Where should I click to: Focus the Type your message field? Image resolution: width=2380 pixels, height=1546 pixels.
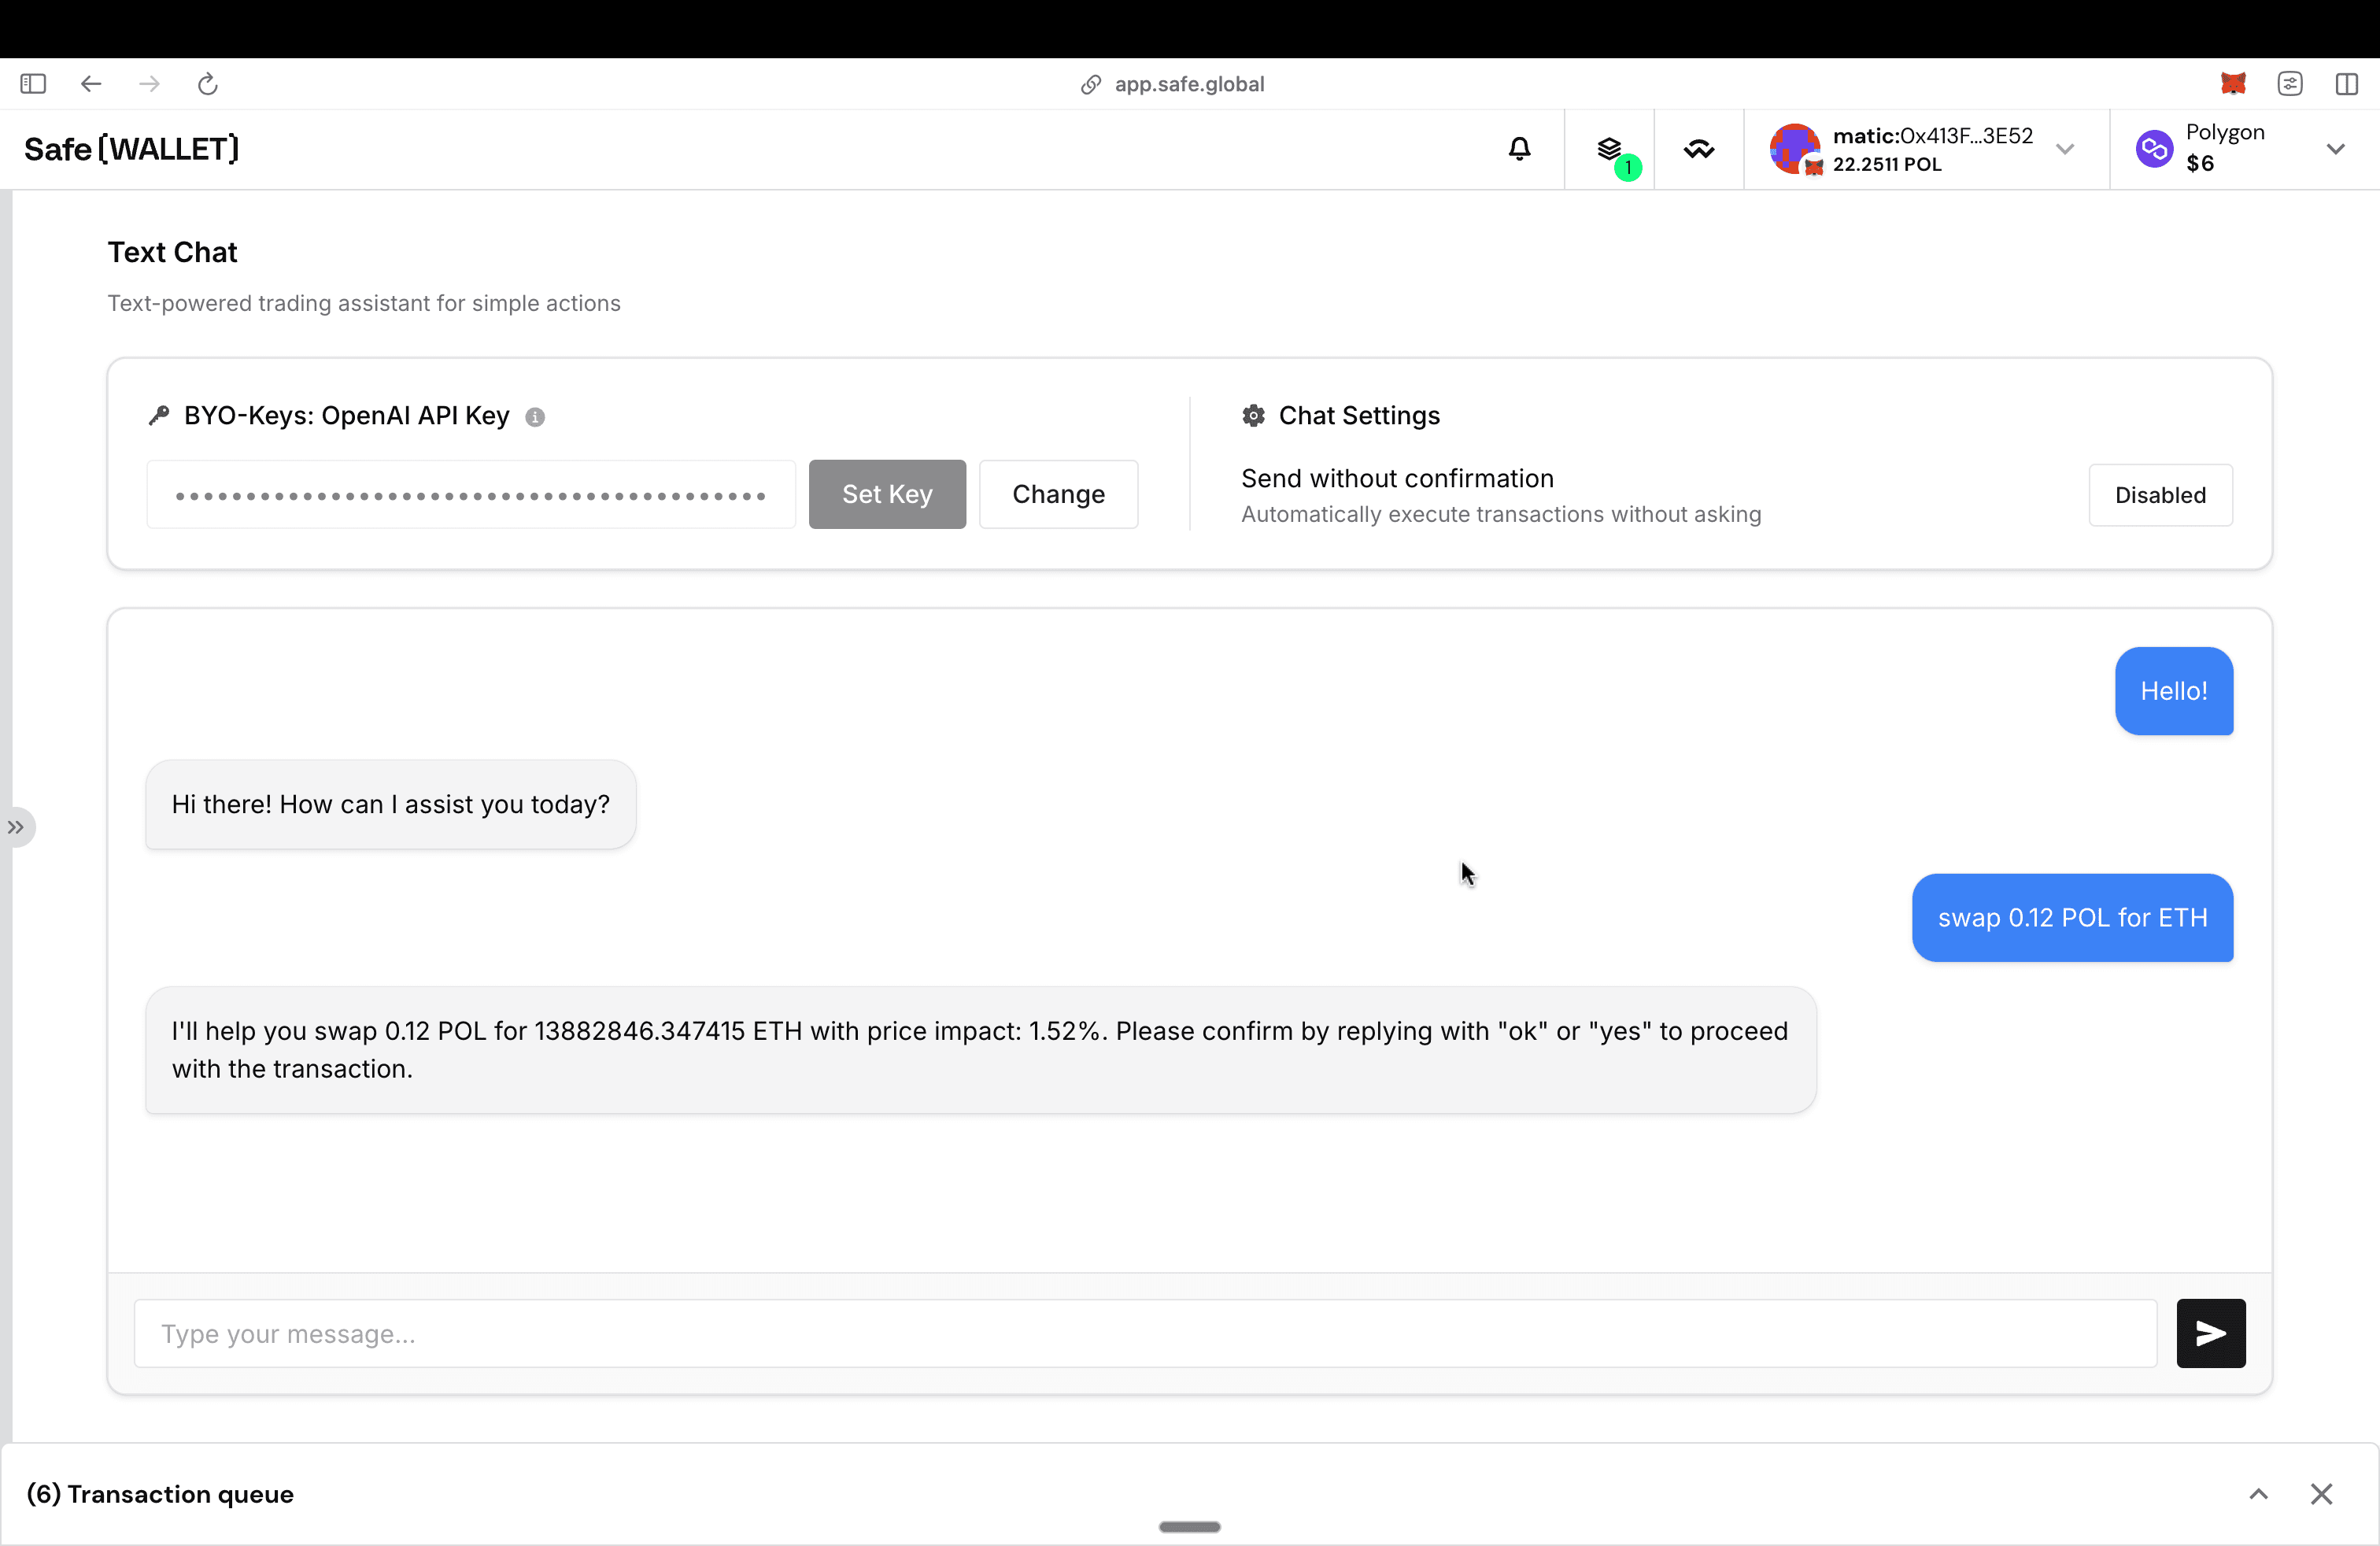(1145, 1333)
